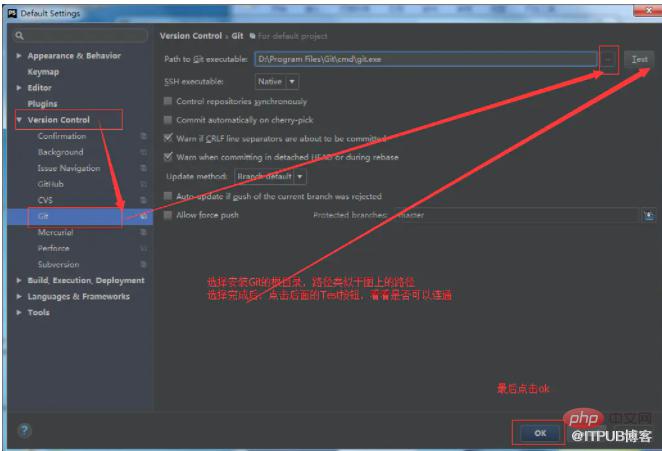Expand Build, Execution, Deployment section

19,280
